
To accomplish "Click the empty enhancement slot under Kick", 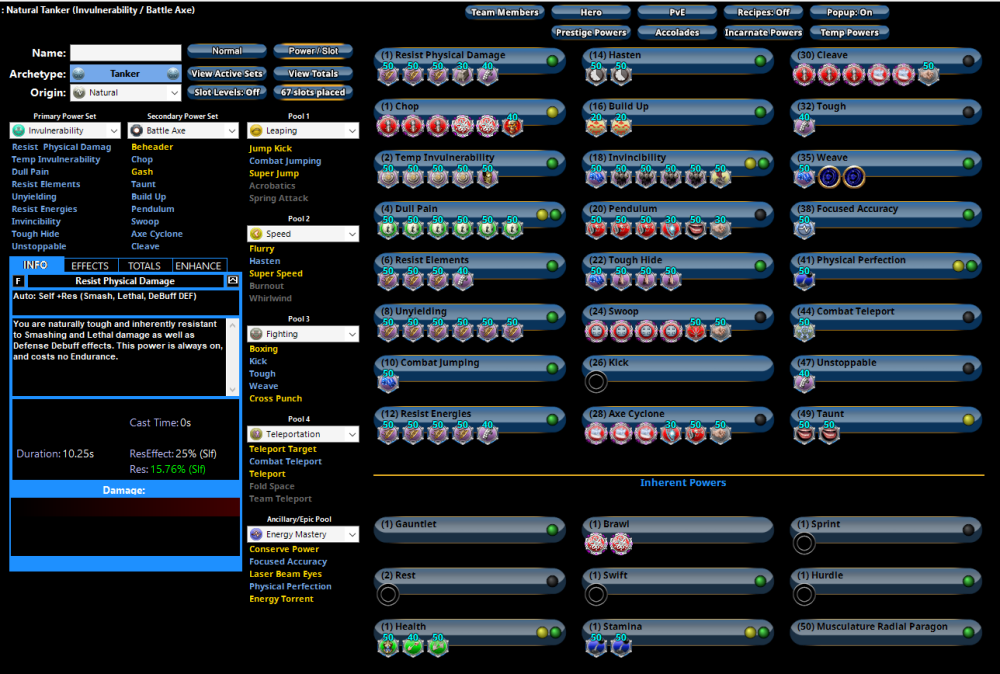I will click(x=596, y=381).
